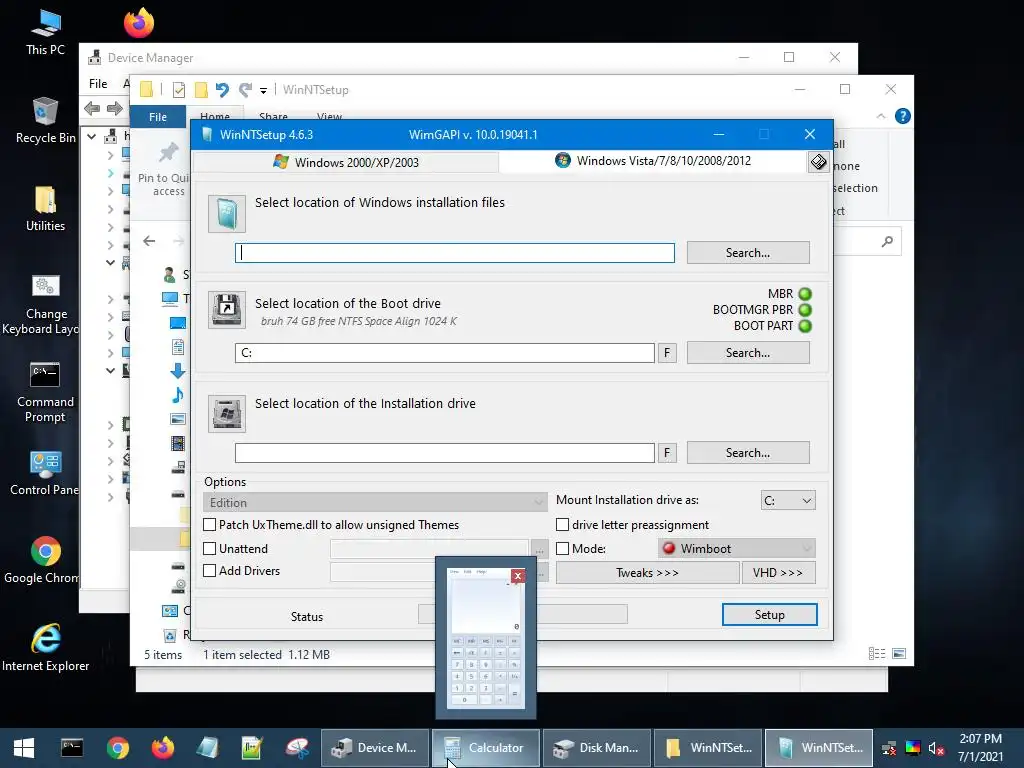Collapse the Explorer ribbon chevron
The image size is (1024, 768).
tap(881, 116)
